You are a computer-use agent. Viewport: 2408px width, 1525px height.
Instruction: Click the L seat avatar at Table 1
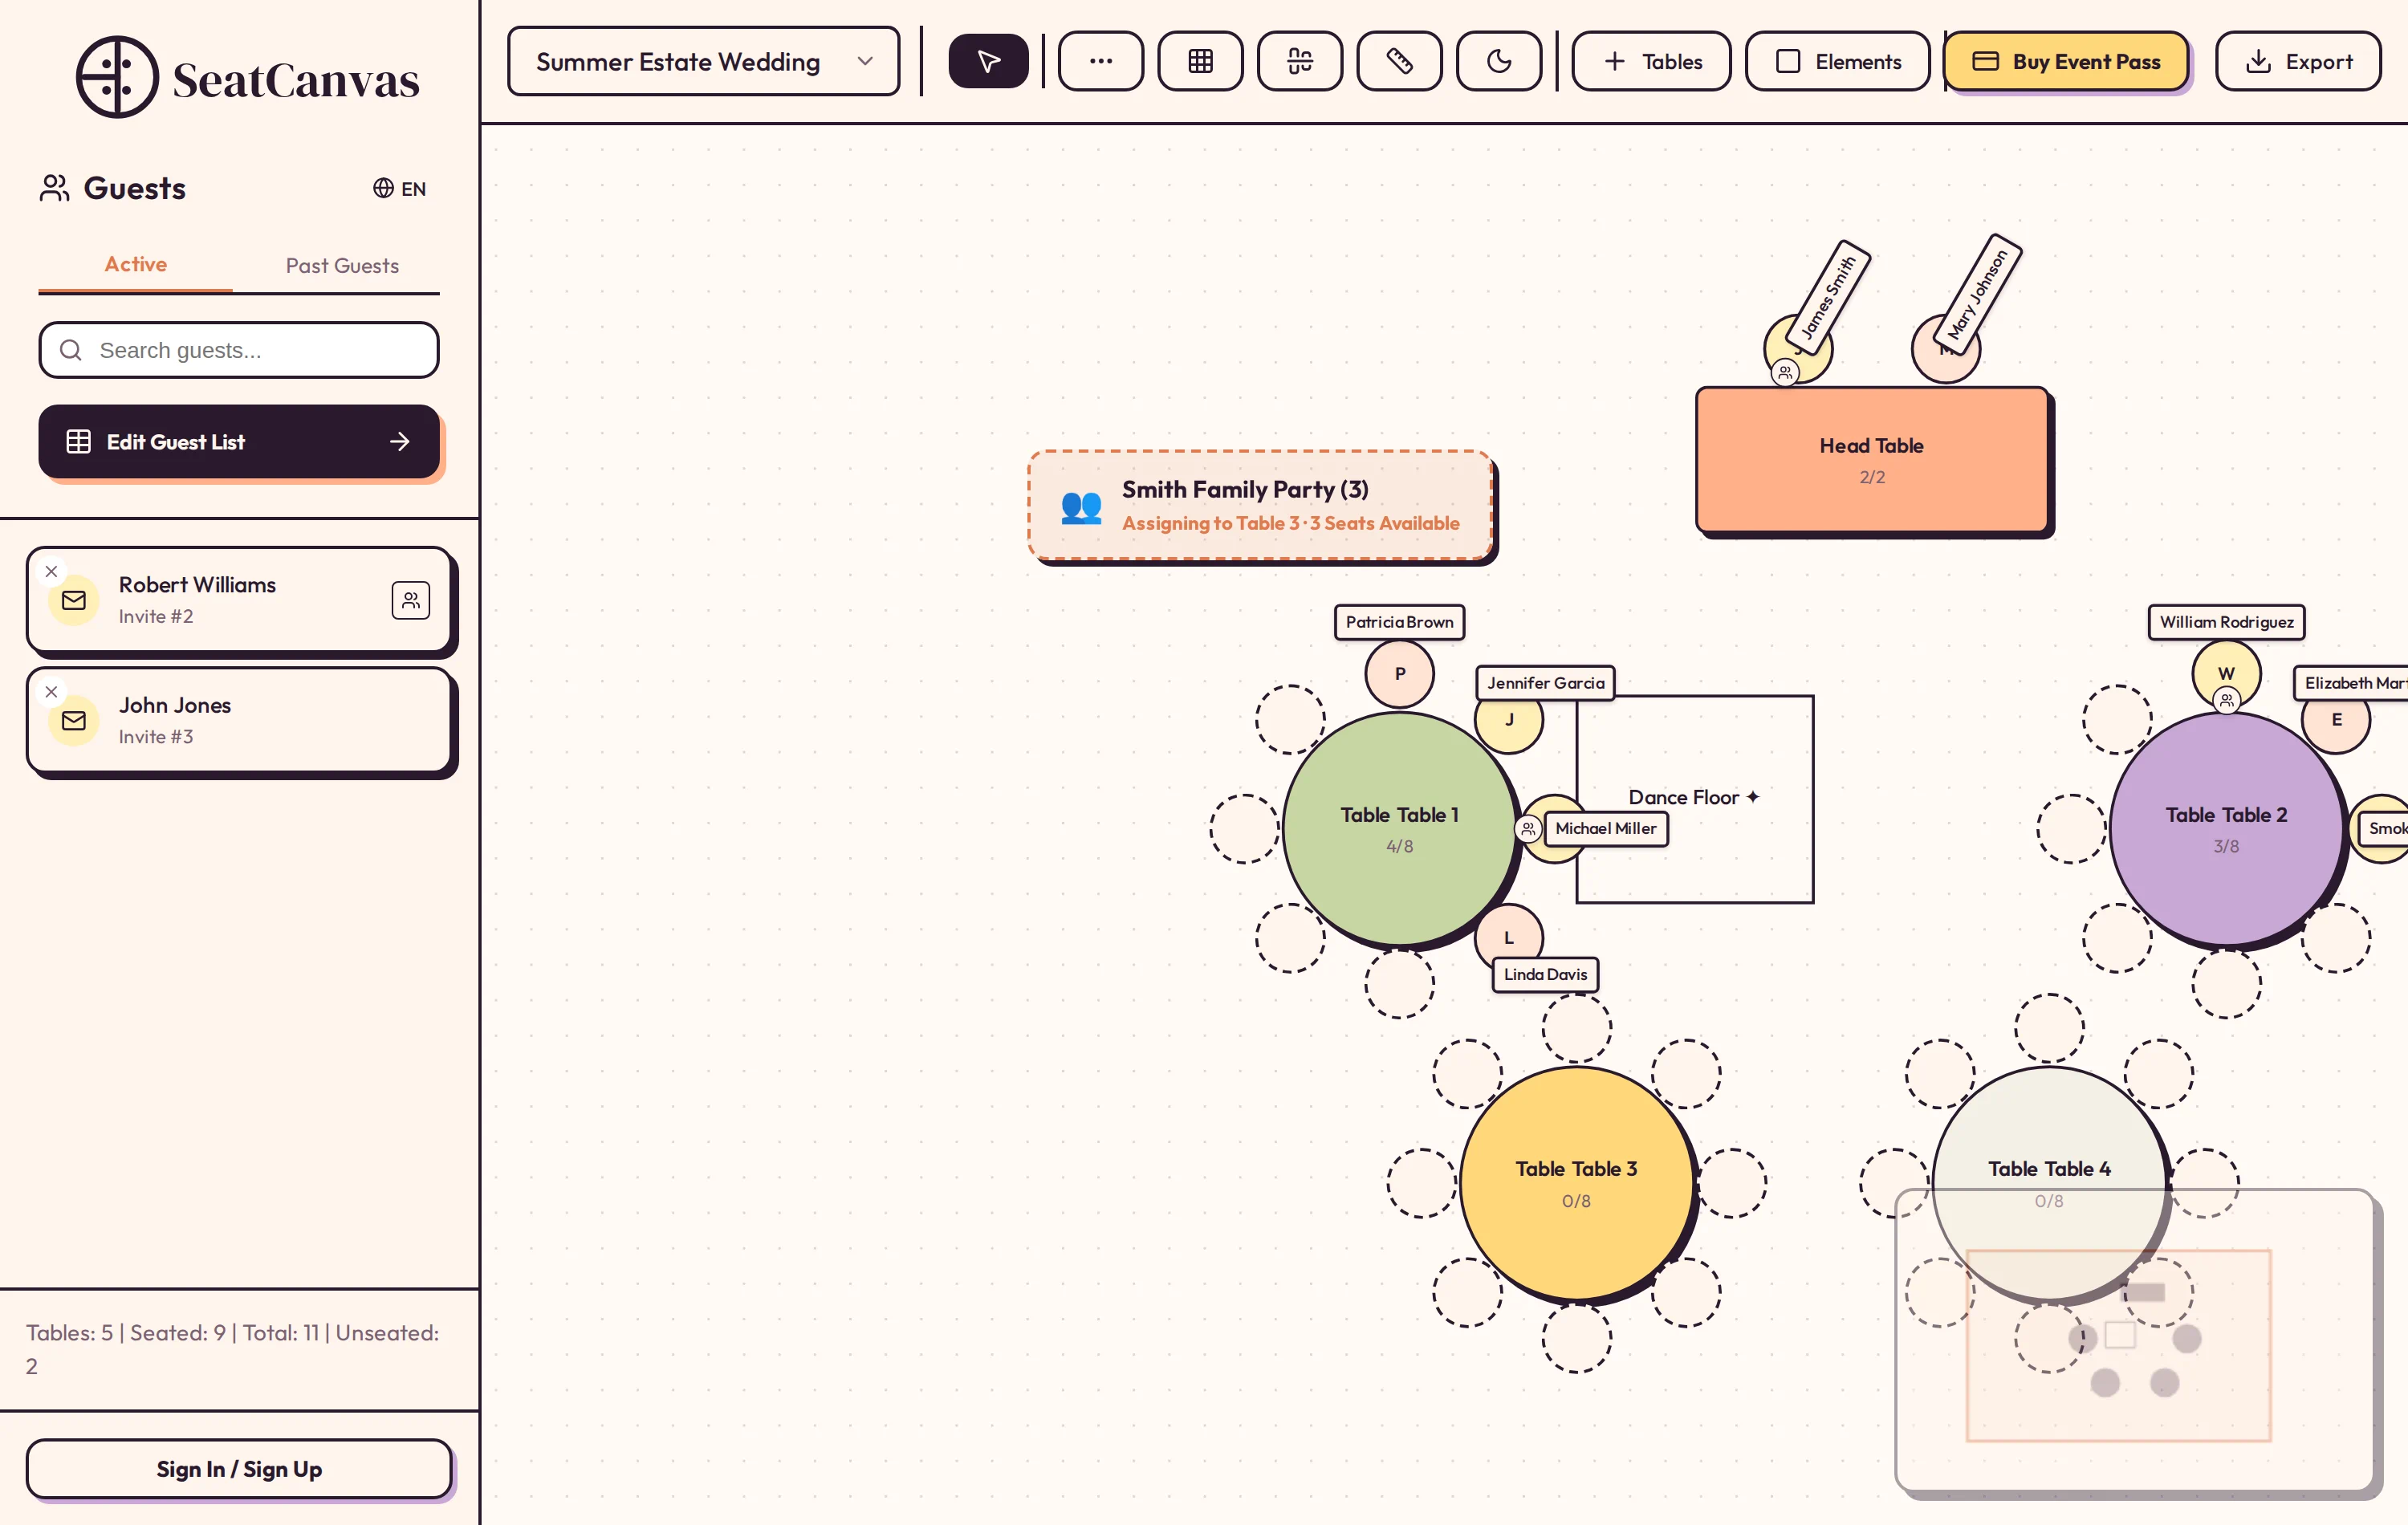[x=1509, y=937]
